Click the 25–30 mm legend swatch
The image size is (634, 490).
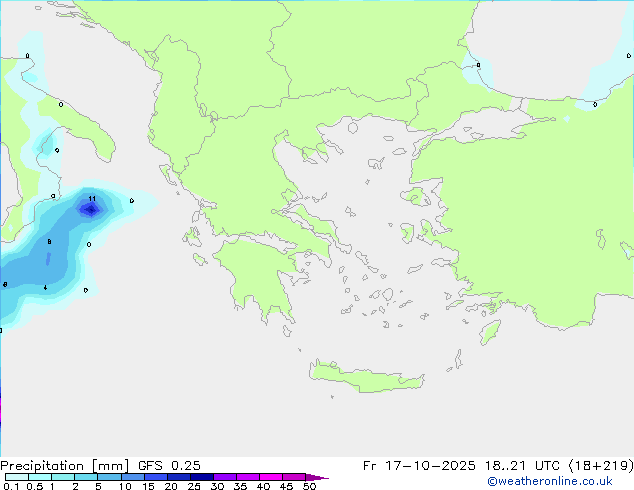pos(201,477)
